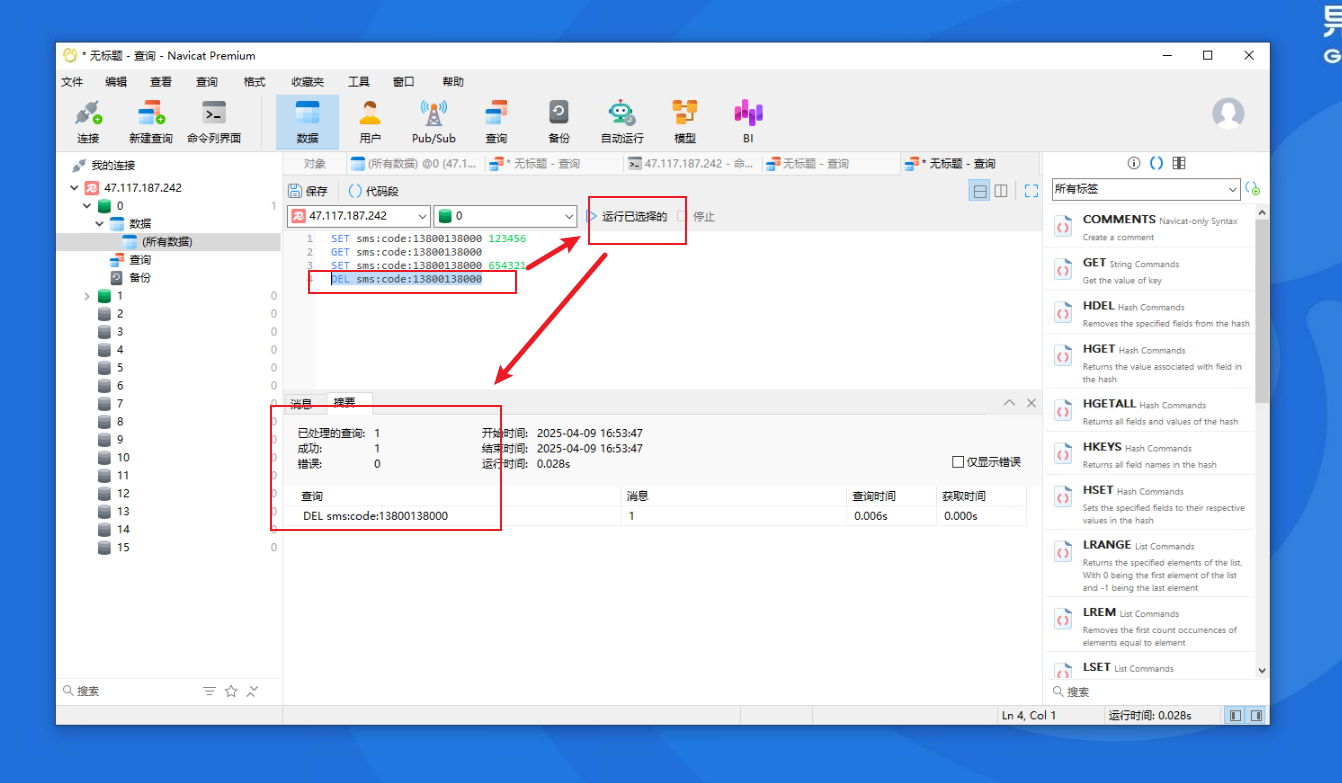Image resolution: width=1342 pixels, height=783 pixels.
Task: Click the star favorites icon in sidebar
Action: [x=231, y=691]
